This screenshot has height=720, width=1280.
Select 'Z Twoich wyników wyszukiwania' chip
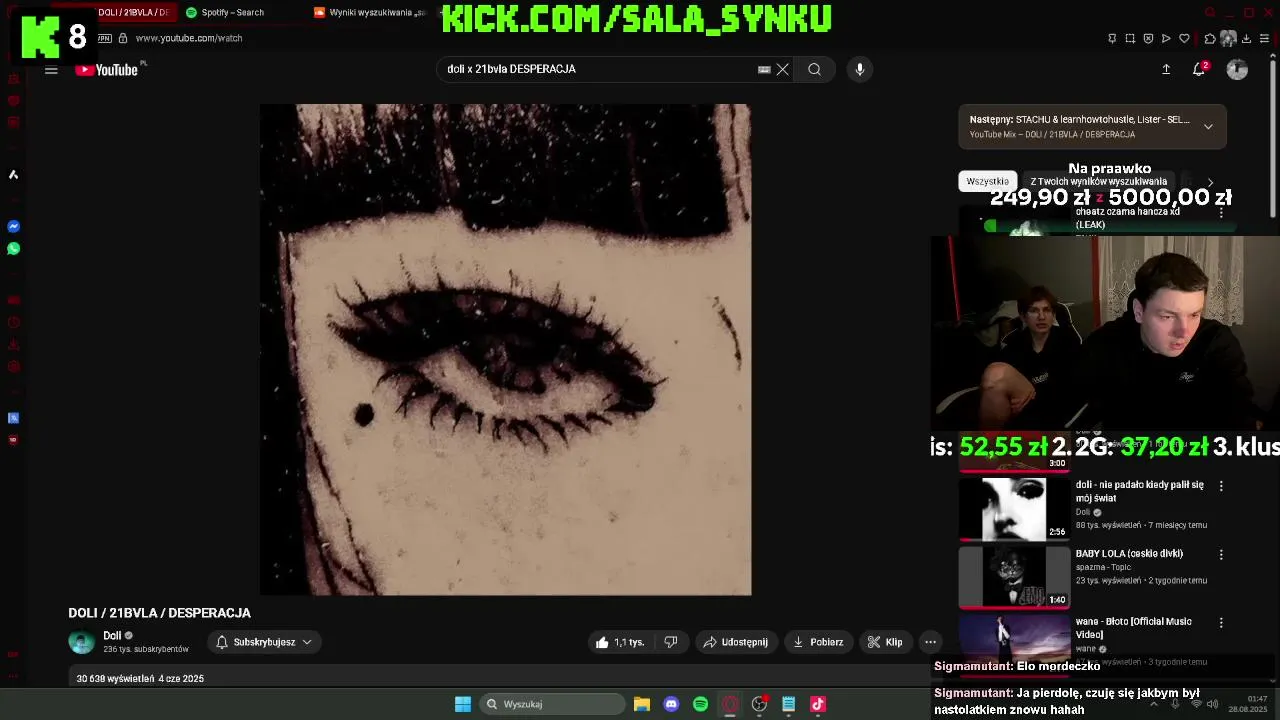point(1098,181)
